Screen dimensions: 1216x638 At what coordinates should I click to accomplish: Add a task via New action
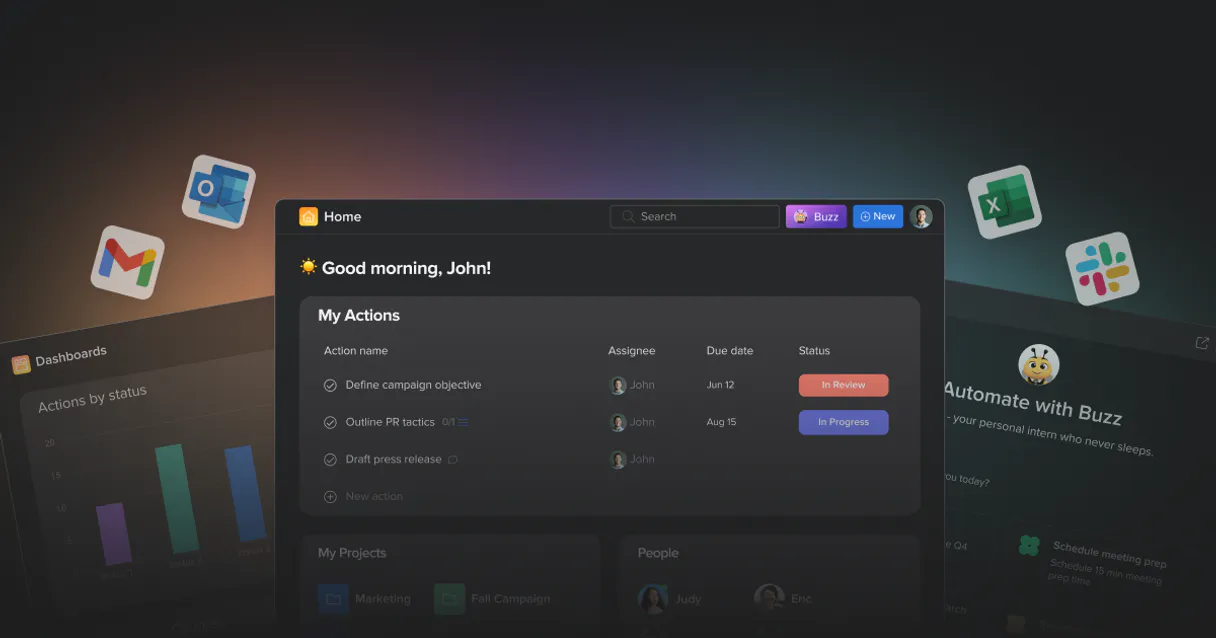(364, 496)
